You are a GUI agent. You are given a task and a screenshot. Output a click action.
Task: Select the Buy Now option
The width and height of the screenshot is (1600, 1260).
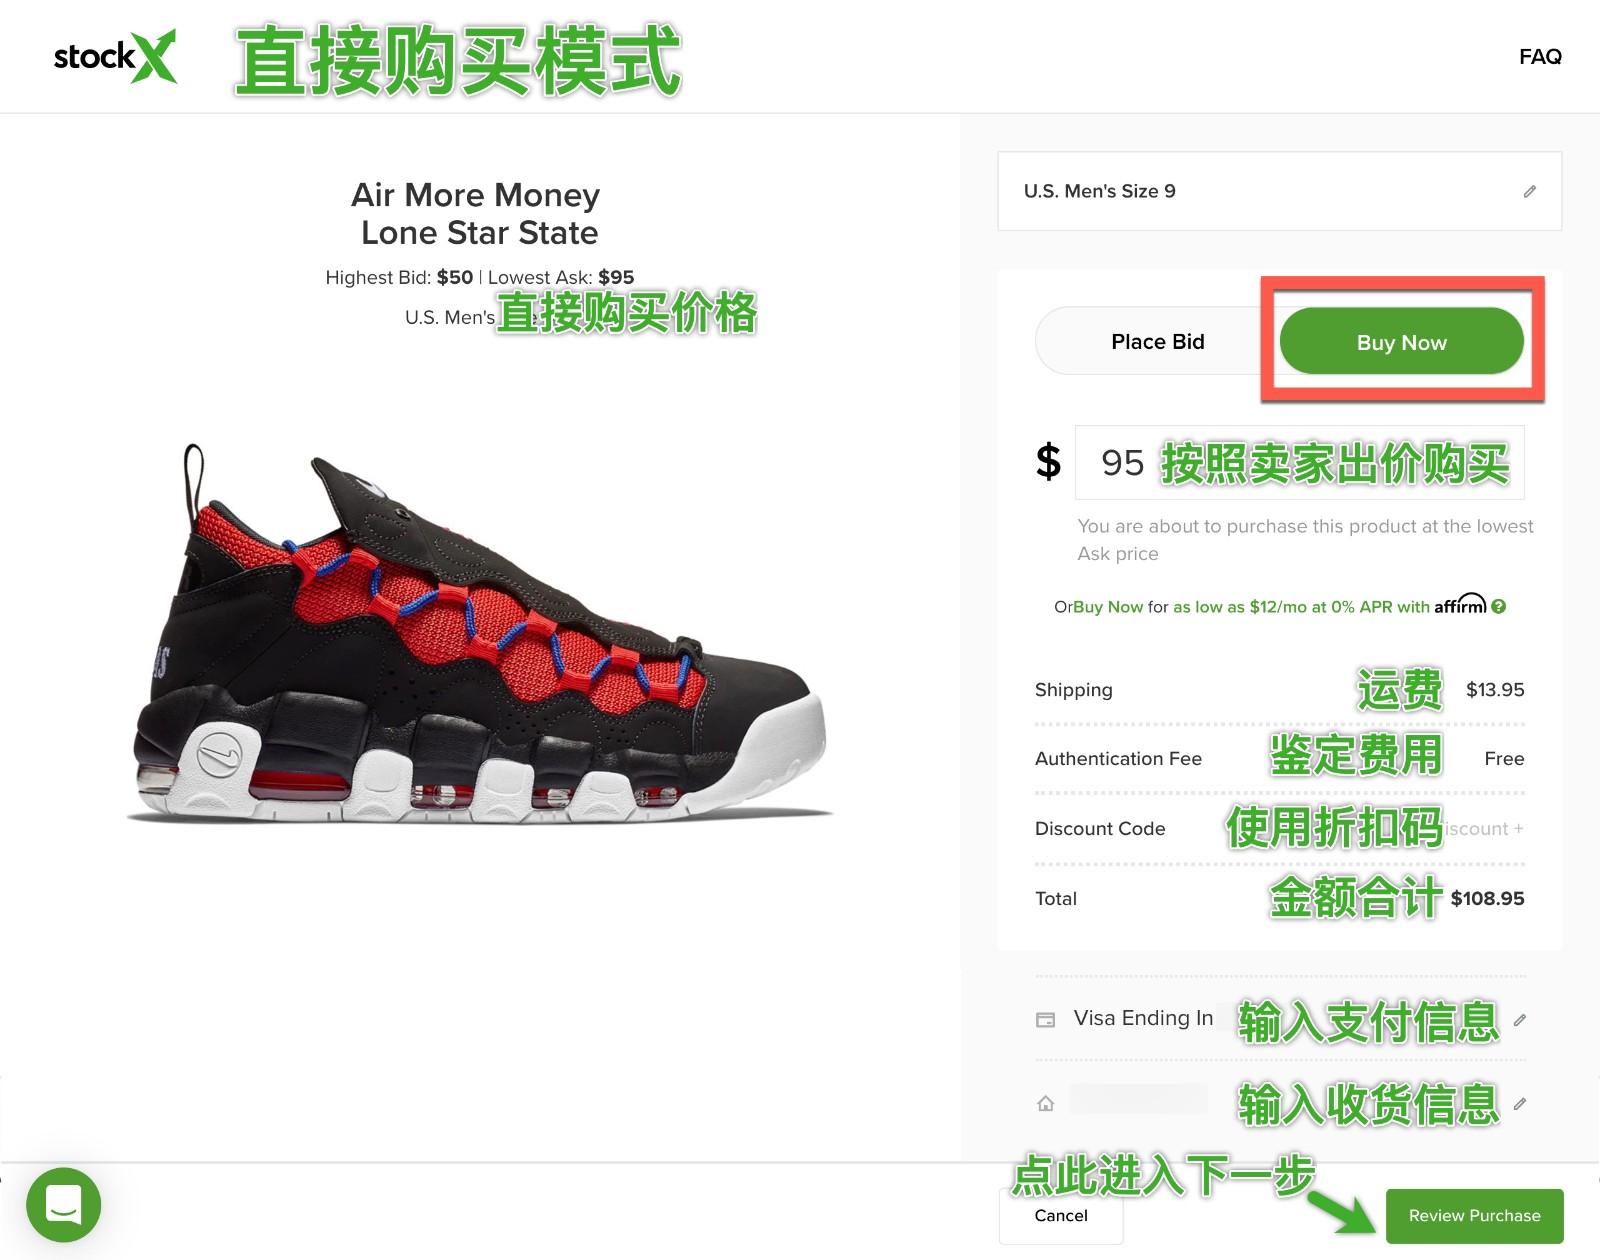click(x=1401, y=342)
